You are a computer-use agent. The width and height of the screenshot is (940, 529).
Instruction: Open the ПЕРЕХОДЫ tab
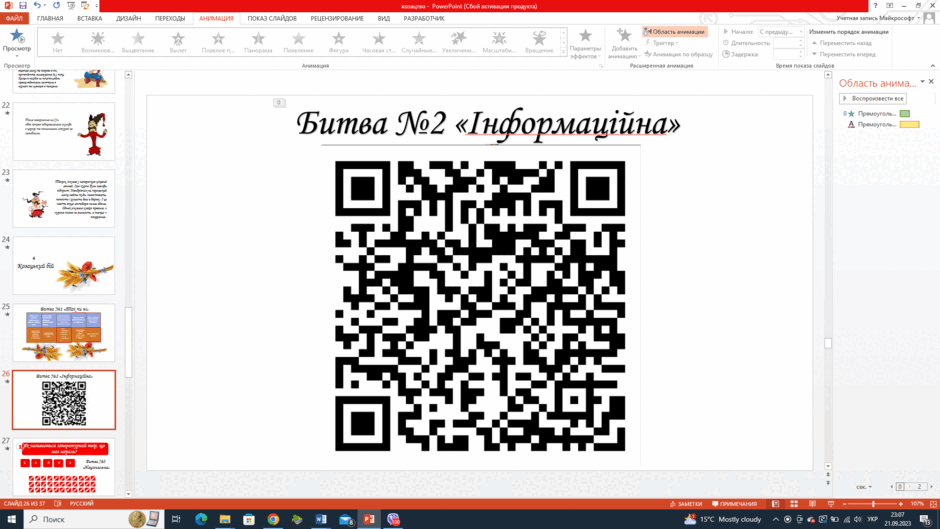click(x=170, y=19)
